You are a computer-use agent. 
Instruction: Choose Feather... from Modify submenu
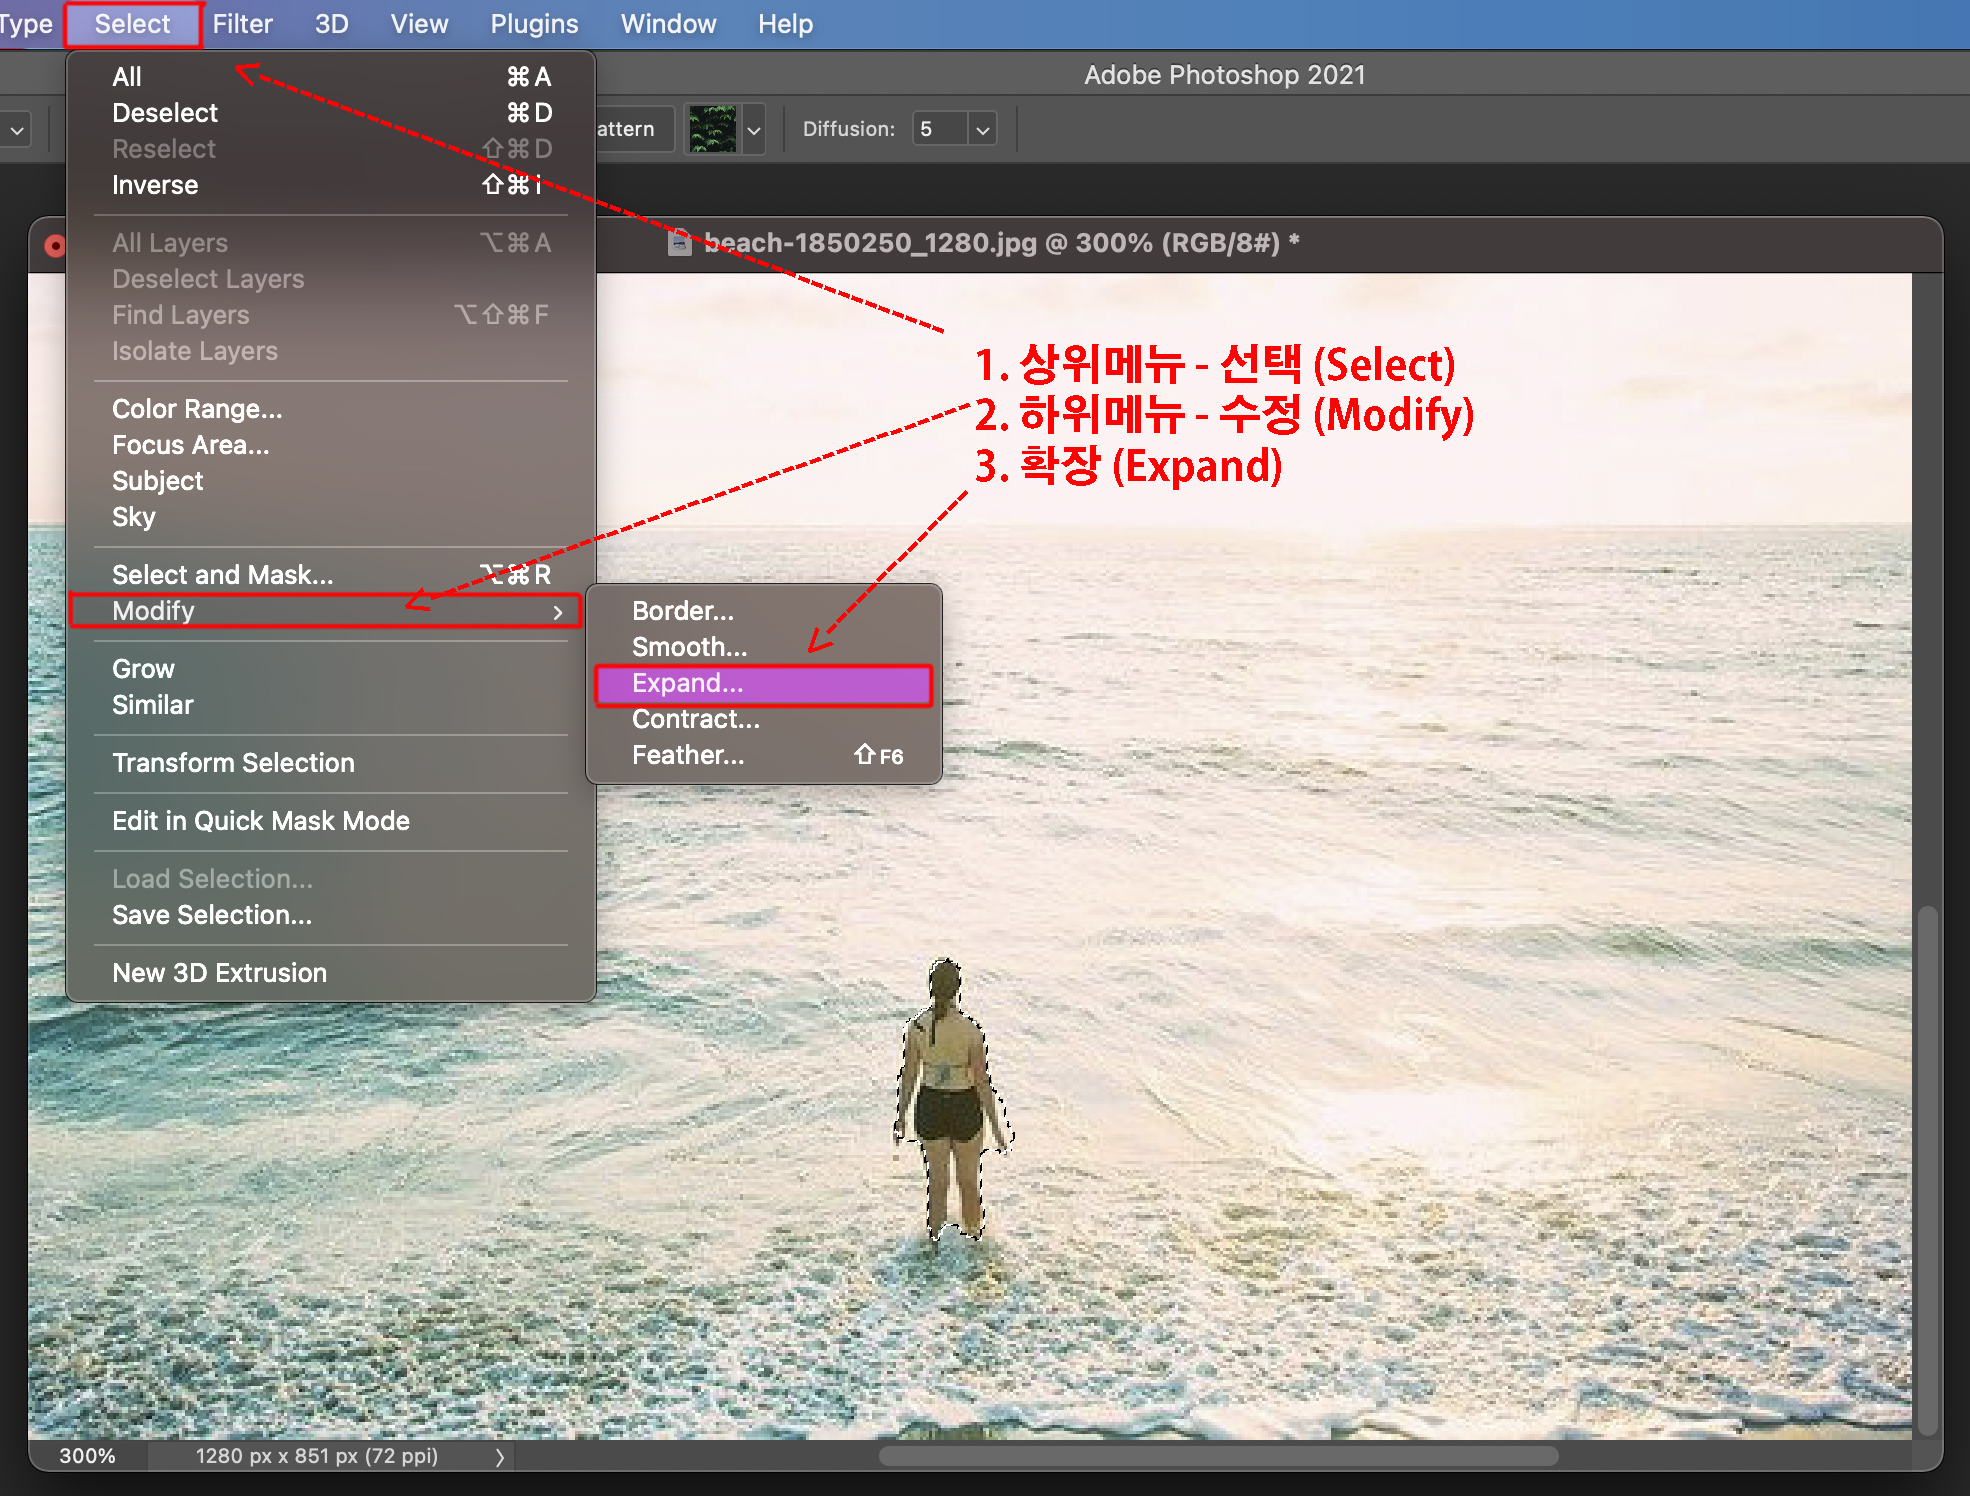pyautogui.click(x=688, y=755)
